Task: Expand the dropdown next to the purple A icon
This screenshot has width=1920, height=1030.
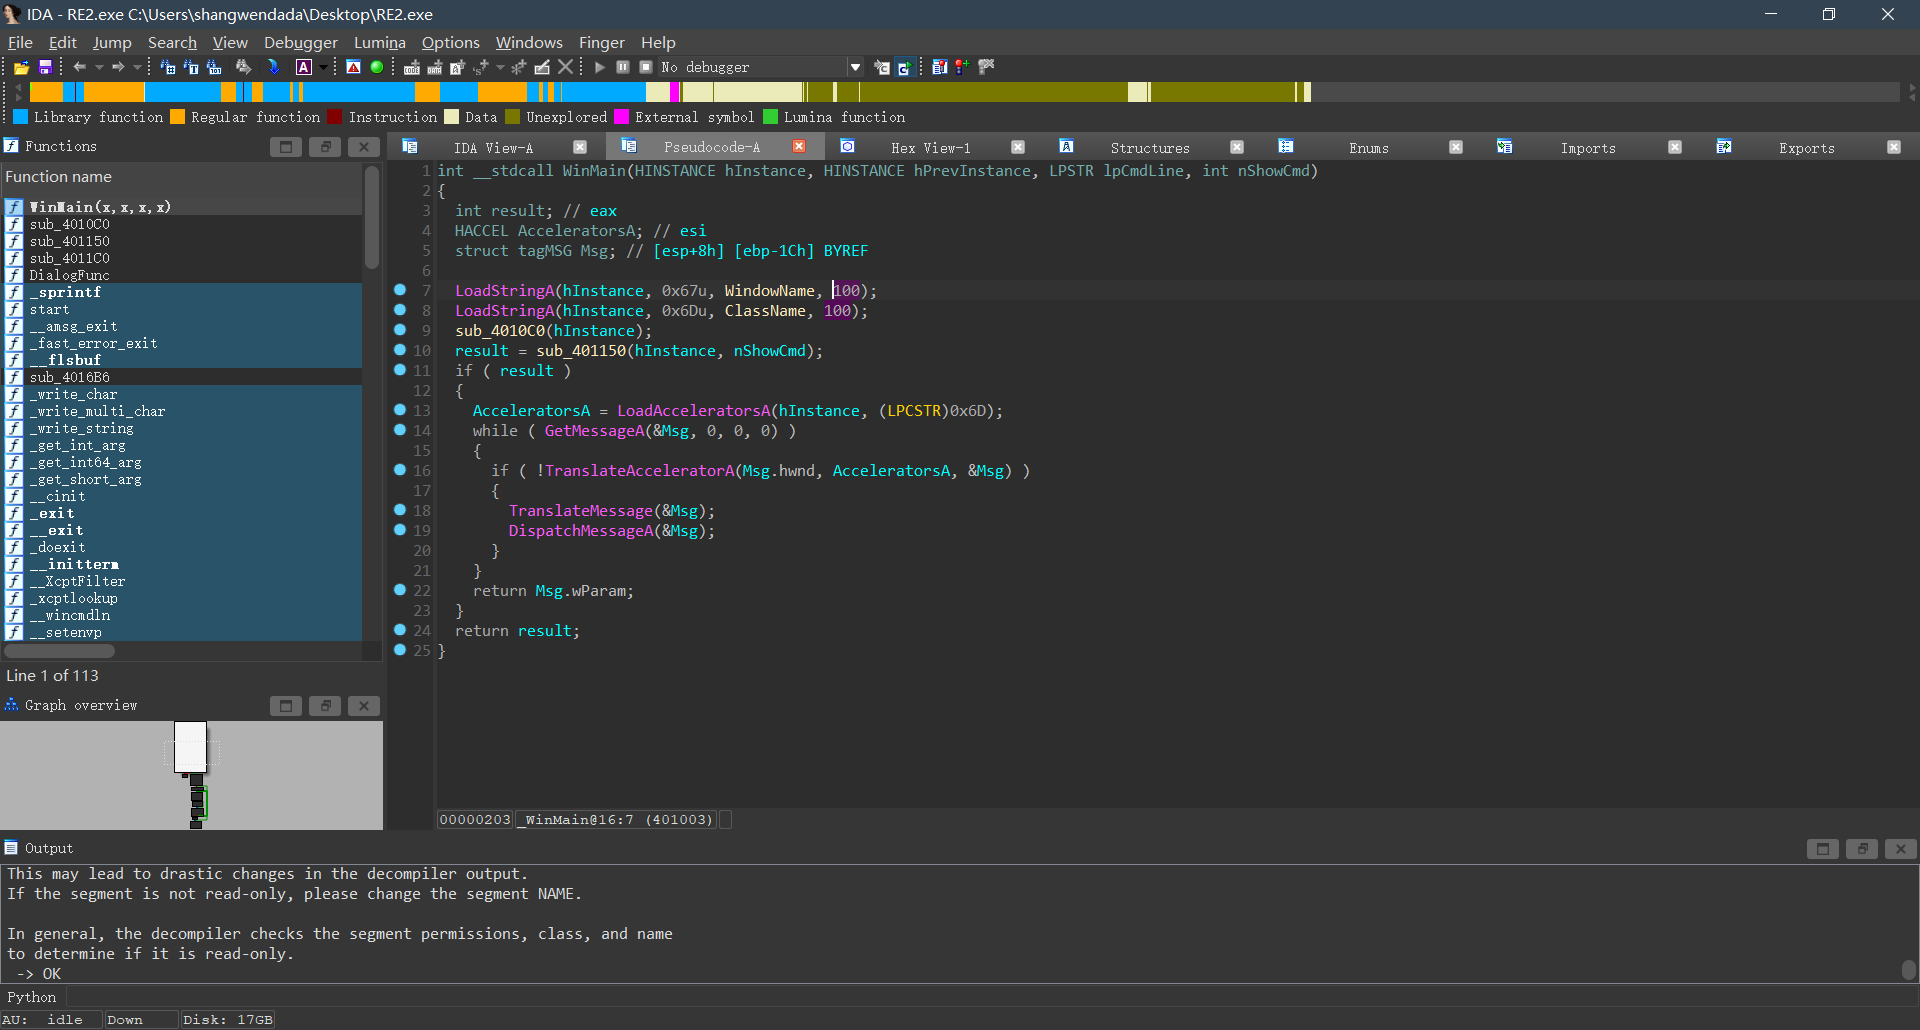Action: pos(323,67)
